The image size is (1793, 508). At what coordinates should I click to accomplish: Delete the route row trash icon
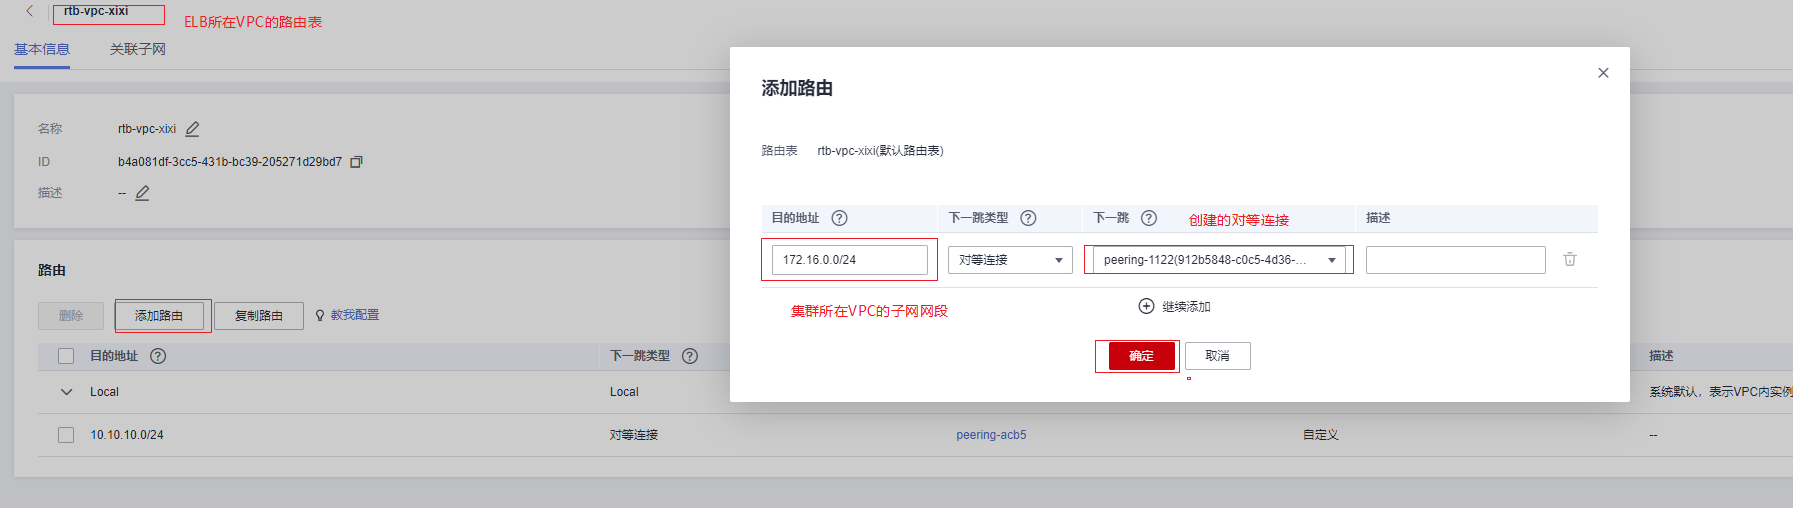(1570, 259)
